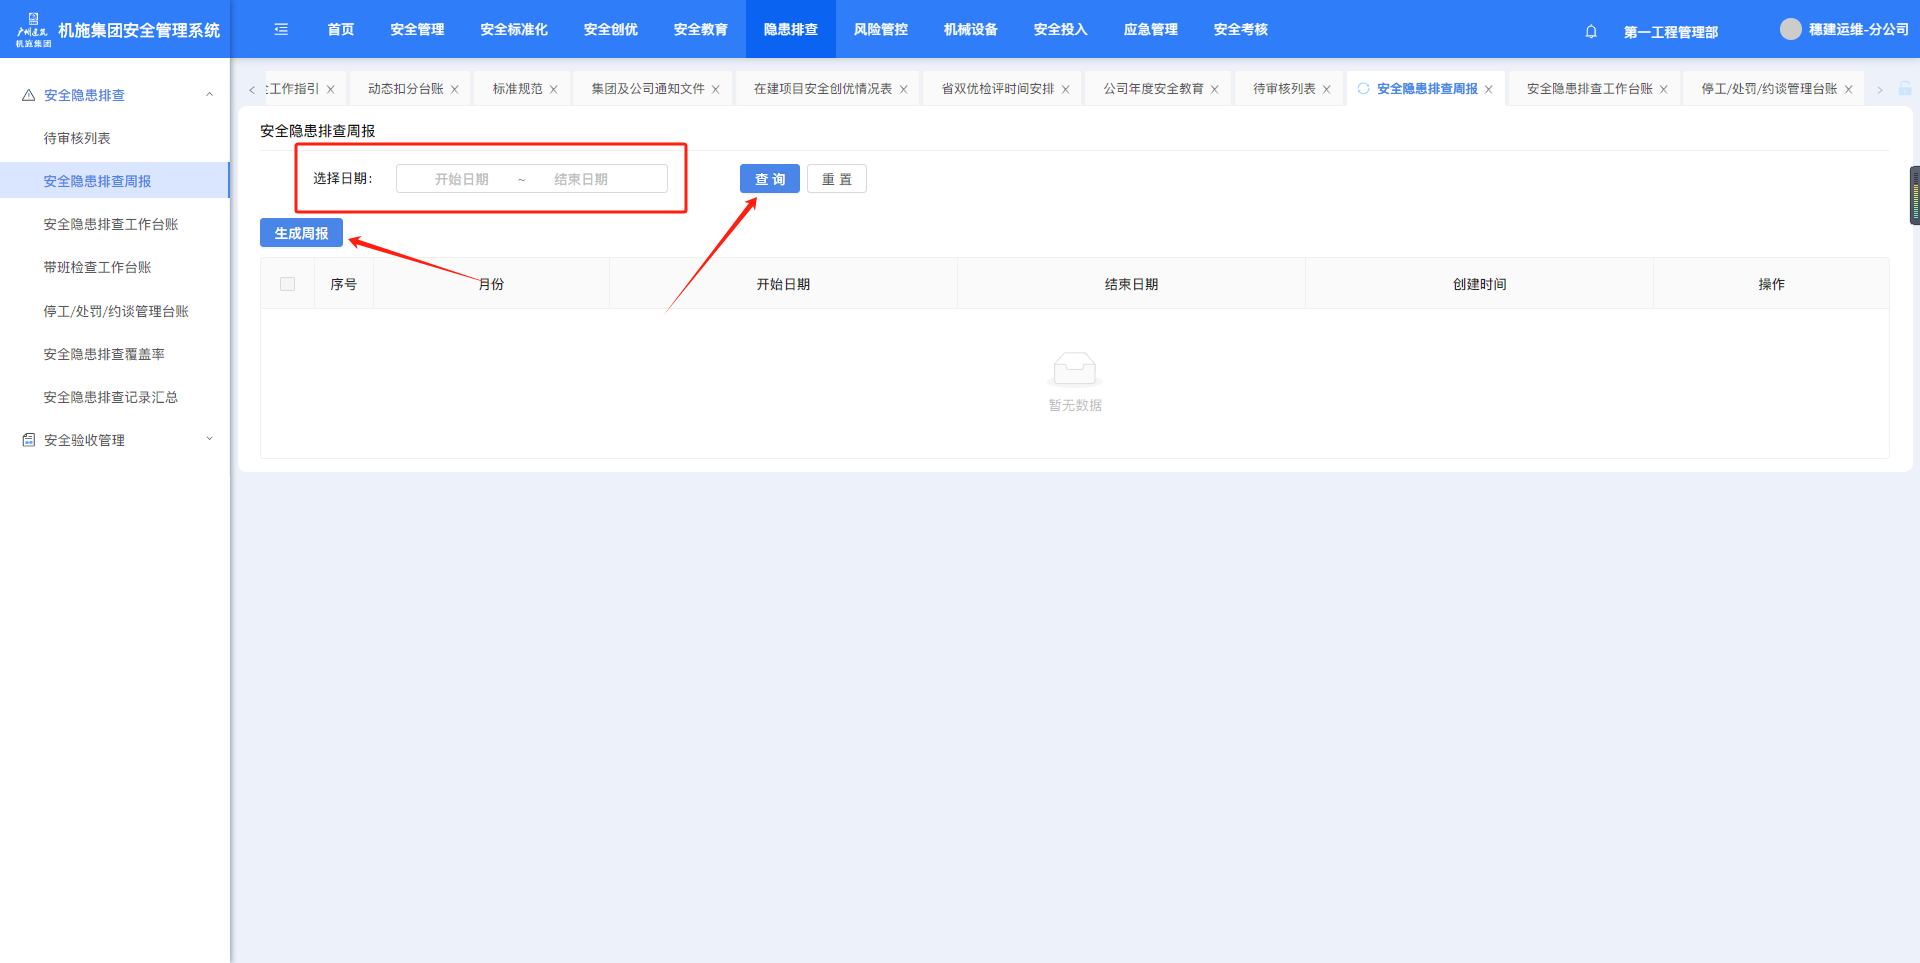This screenshot has height=963, width=1920.
Task: Collapse the 安全隐患排查 sidebar group
Action: point(209,95)
